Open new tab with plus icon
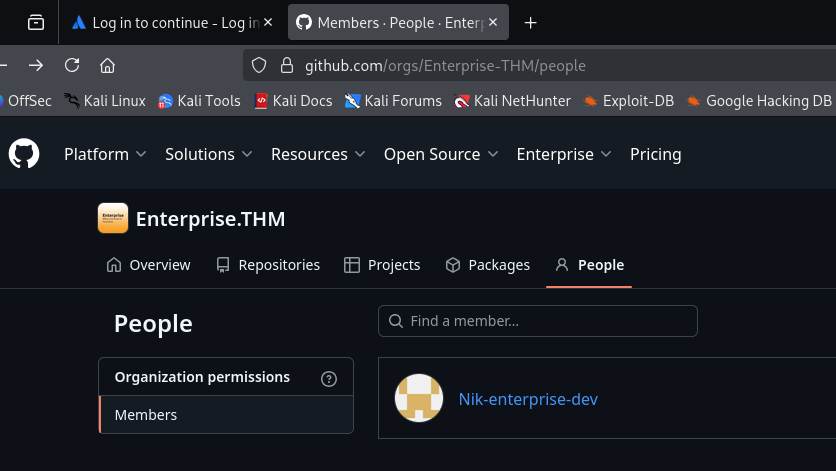This screenshot has width=836, height=471. click(531, 22)
